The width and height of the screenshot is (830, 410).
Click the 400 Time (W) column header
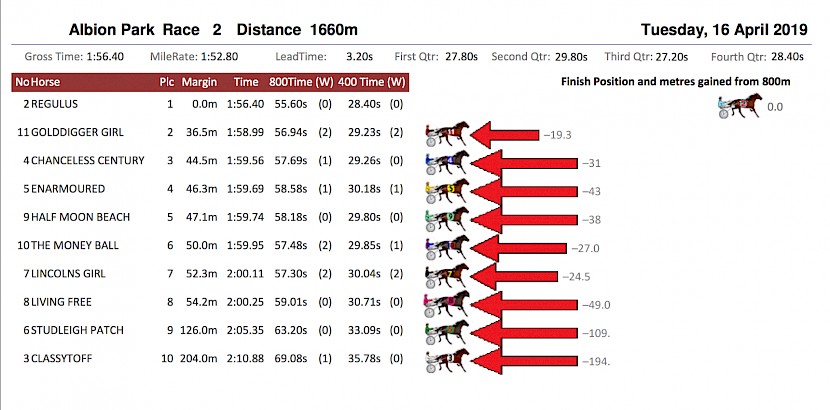(x=372, y=82)
